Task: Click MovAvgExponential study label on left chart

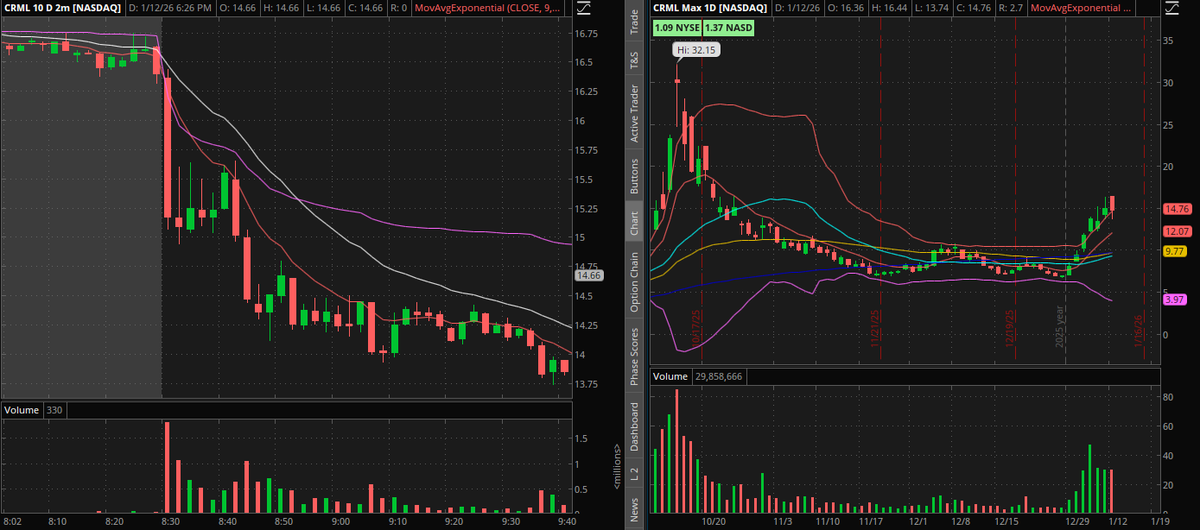Action: [x=487, y=8]
